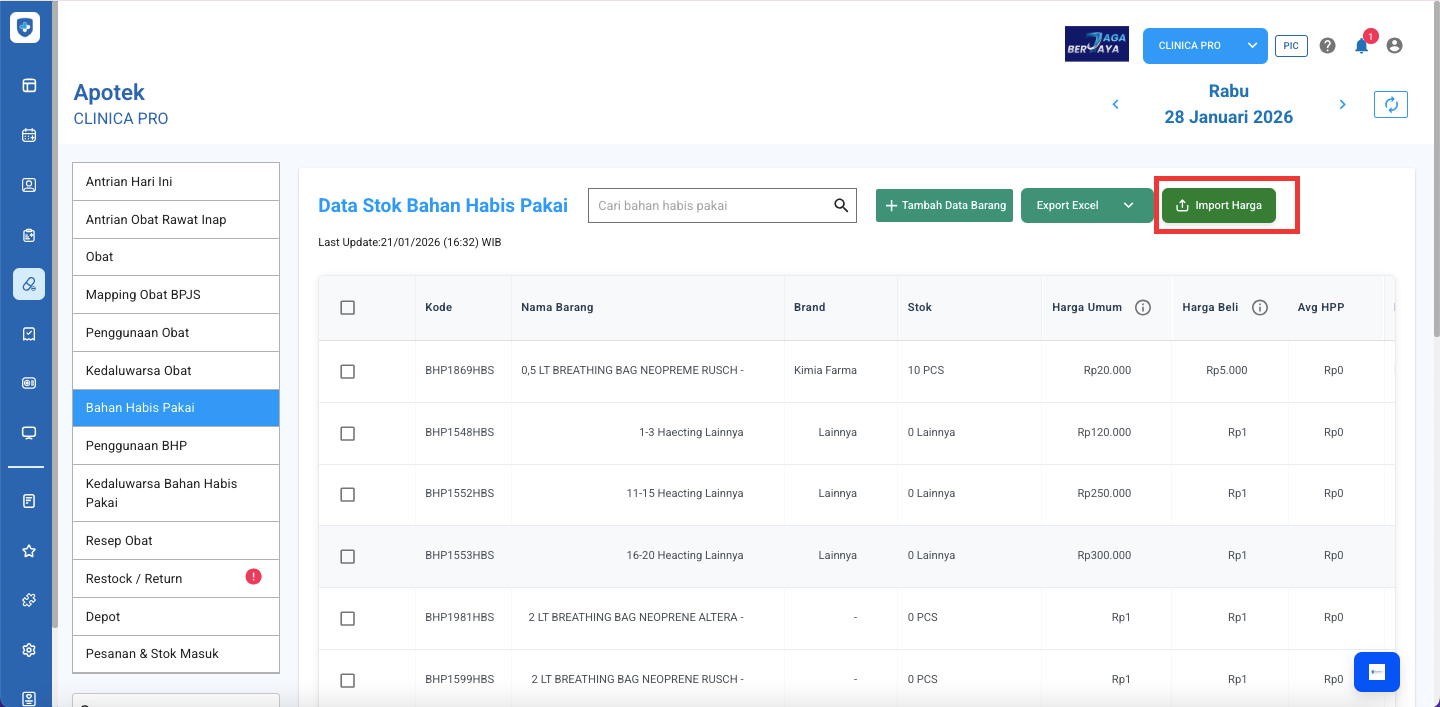Toggle the select-all checkbox in table header
The height and width of the screenshot is (707, 1440).
point(347,308)
